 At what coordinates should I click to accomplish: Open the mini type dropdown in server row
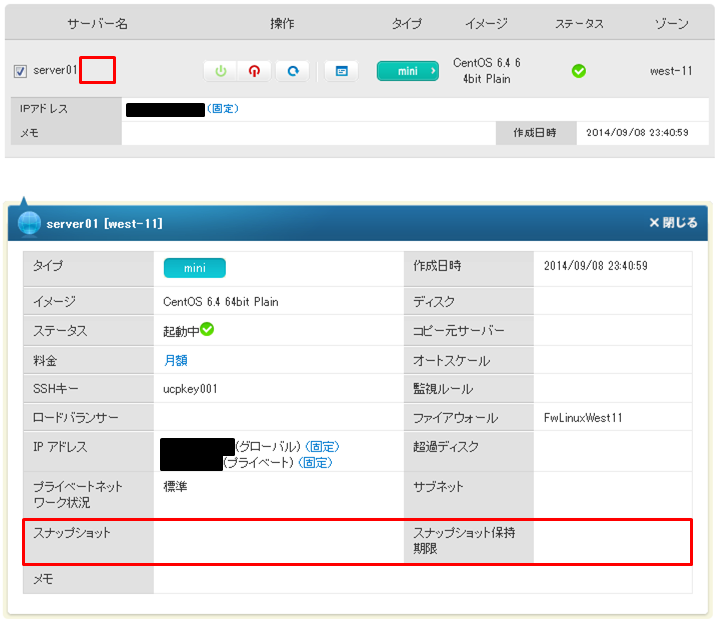tap(408, 71)
